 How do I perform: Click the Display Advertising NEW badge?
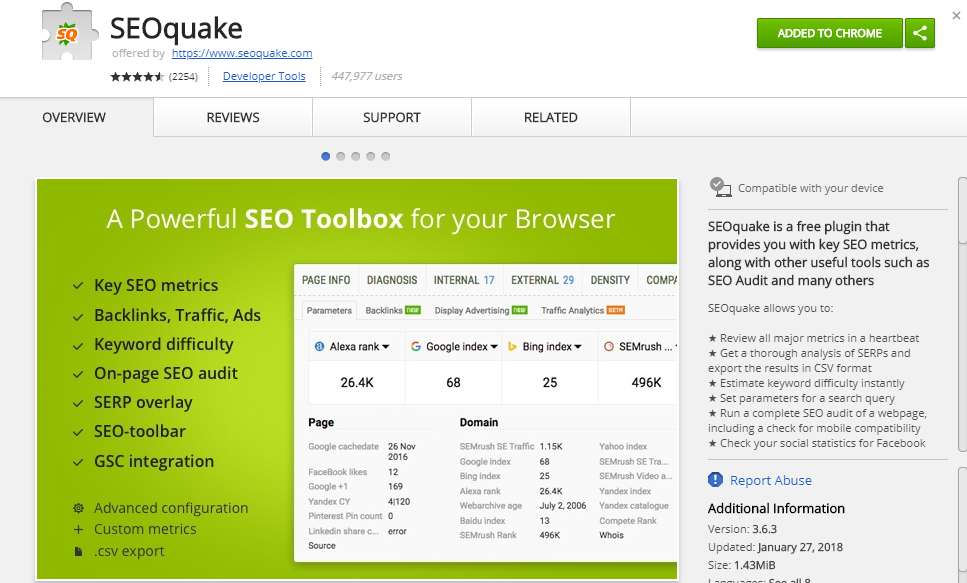[x=520, y=310]
